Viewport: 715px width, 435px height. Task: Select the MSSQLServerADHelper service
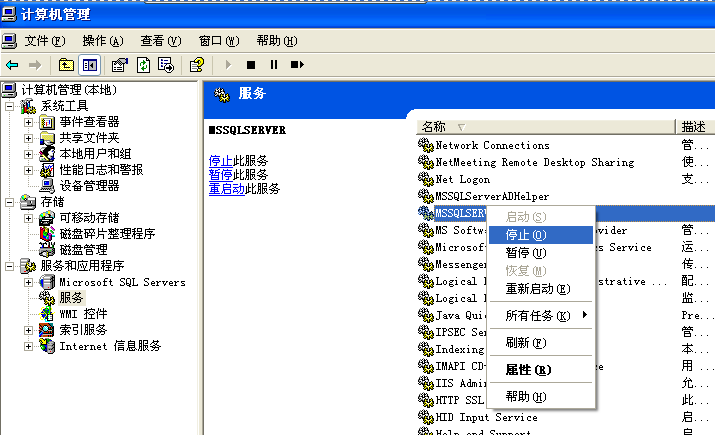pos(492,197)
